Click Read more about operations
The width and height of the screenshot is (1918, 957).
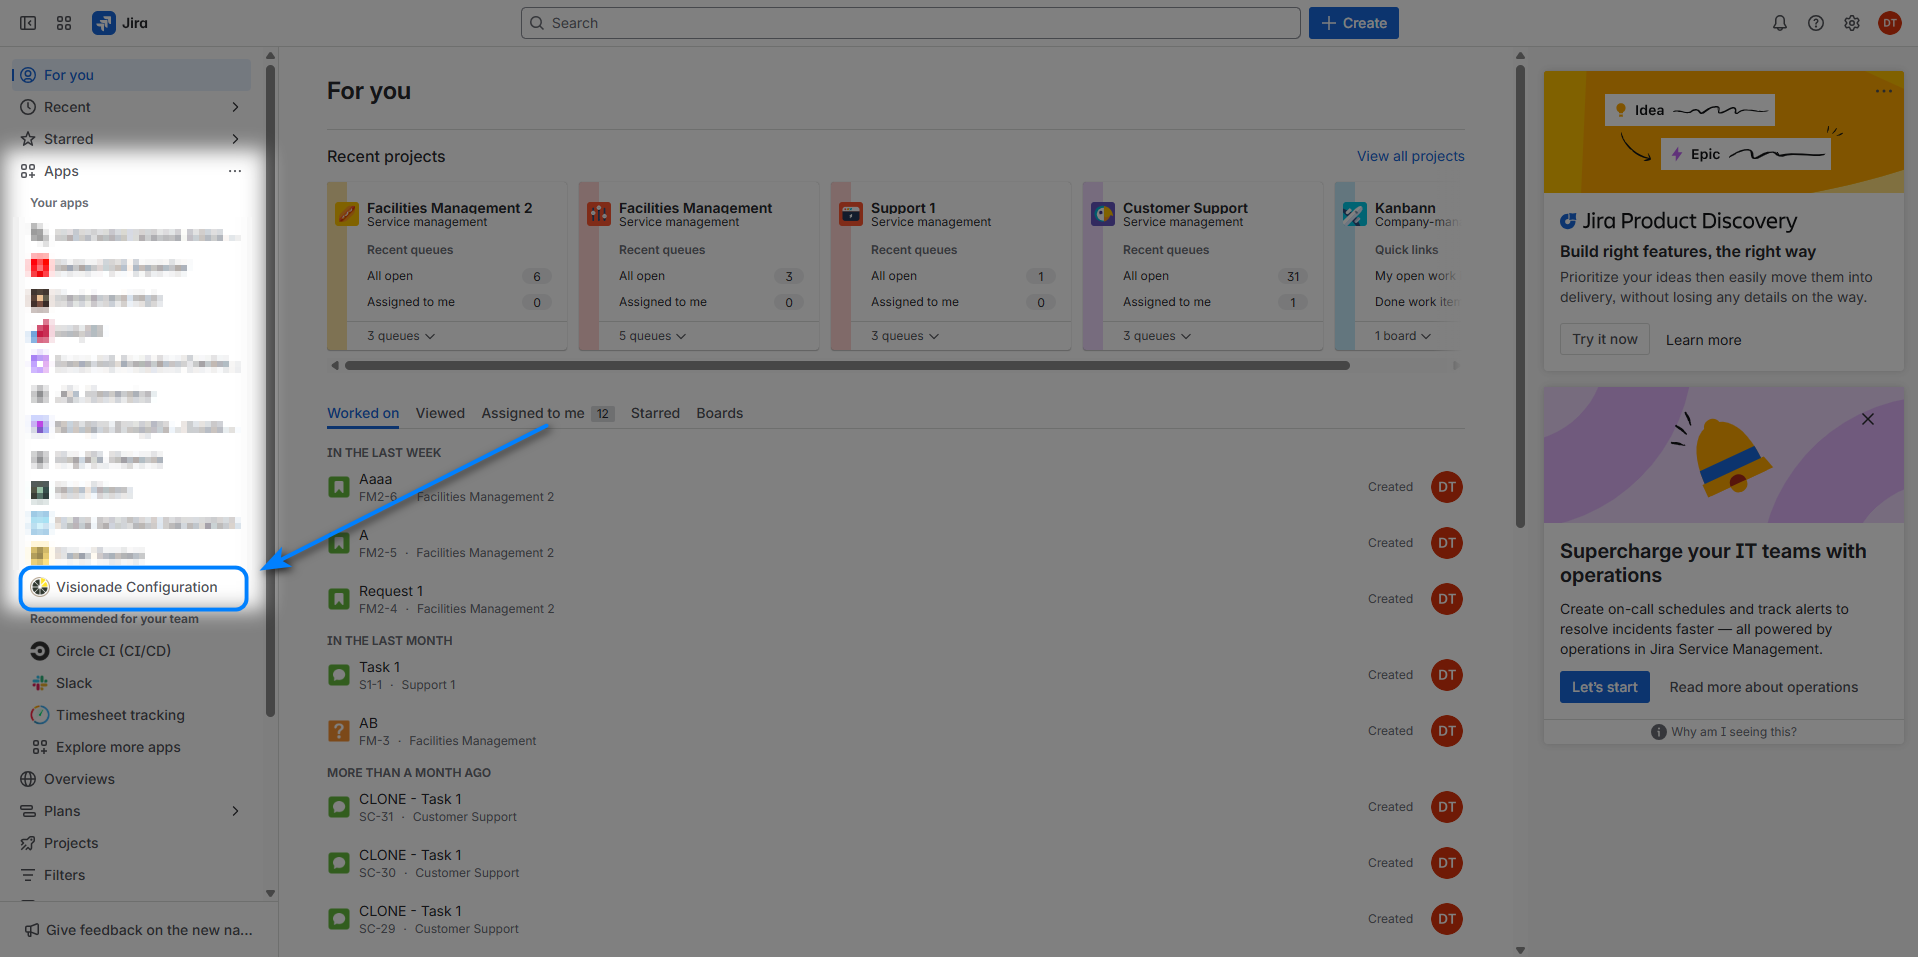click(1763, 687)
